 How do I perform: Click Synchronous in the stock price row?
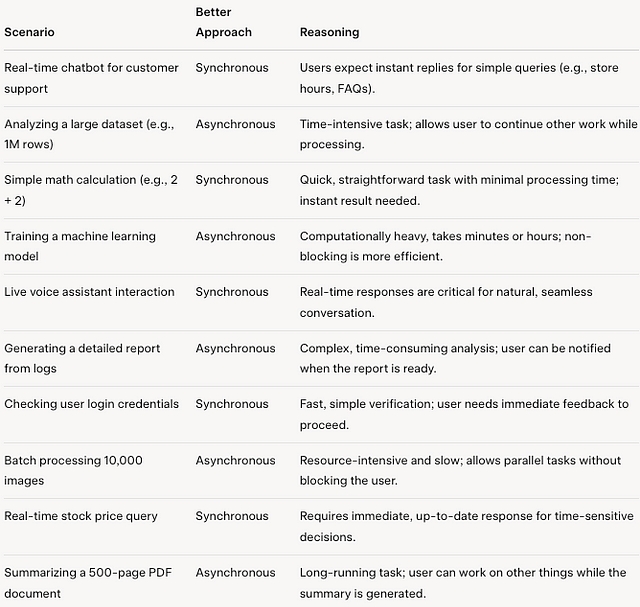pyautogui.click(x=232, y=516)
